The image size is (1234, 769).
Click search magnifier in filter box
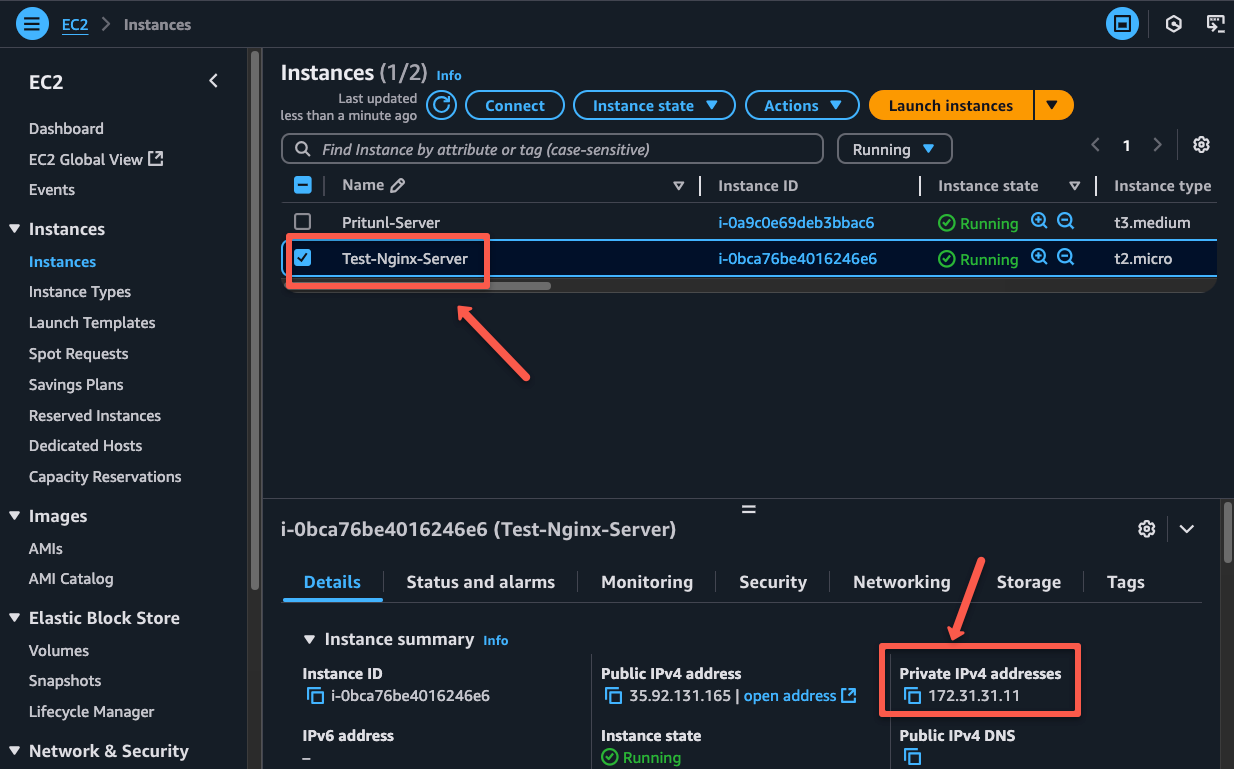(302, 149)
